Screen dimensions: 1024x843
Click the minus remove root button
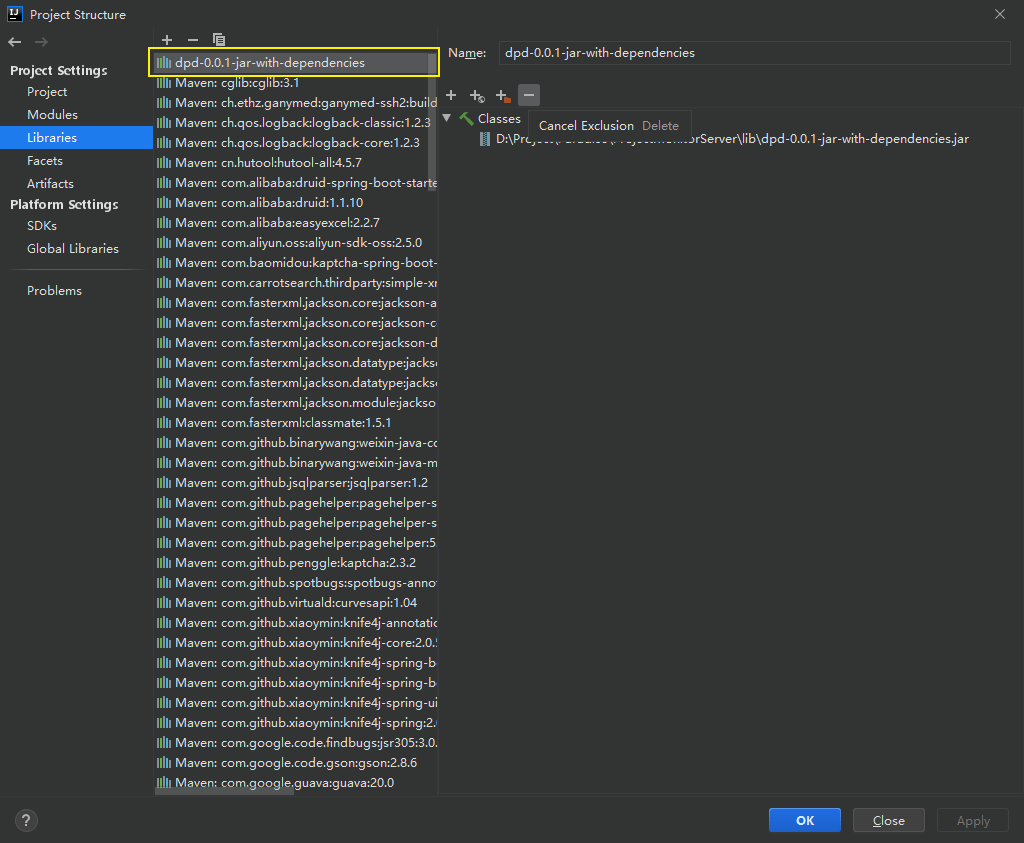click(x=529, y=95)
